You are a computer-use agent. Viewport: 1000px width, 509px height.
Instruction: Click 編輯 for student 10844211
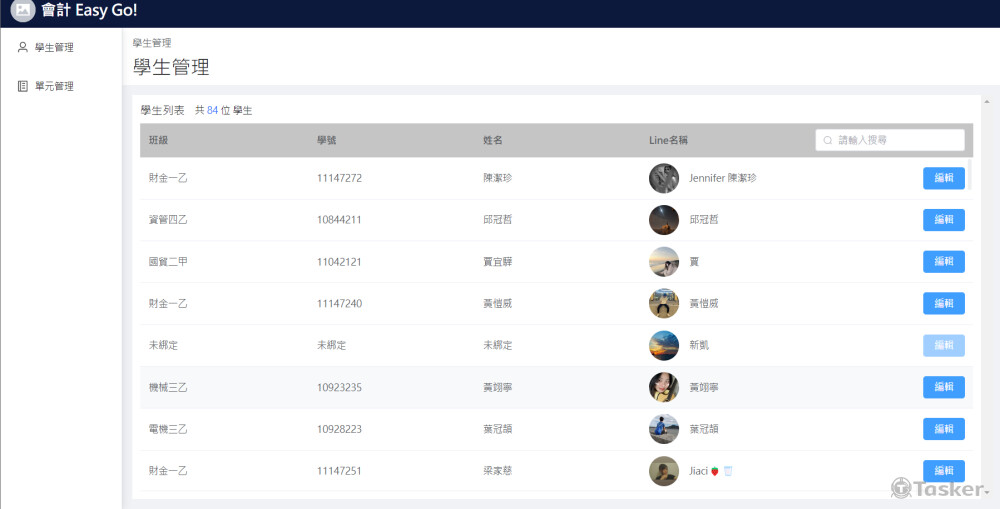click(x=943, y=220)
